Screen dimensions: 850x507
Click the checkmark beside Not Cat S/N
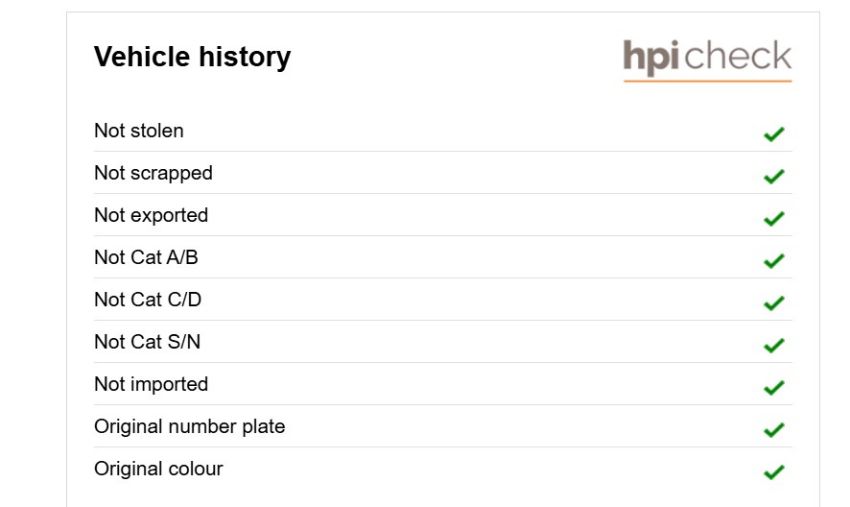point(774,345)
